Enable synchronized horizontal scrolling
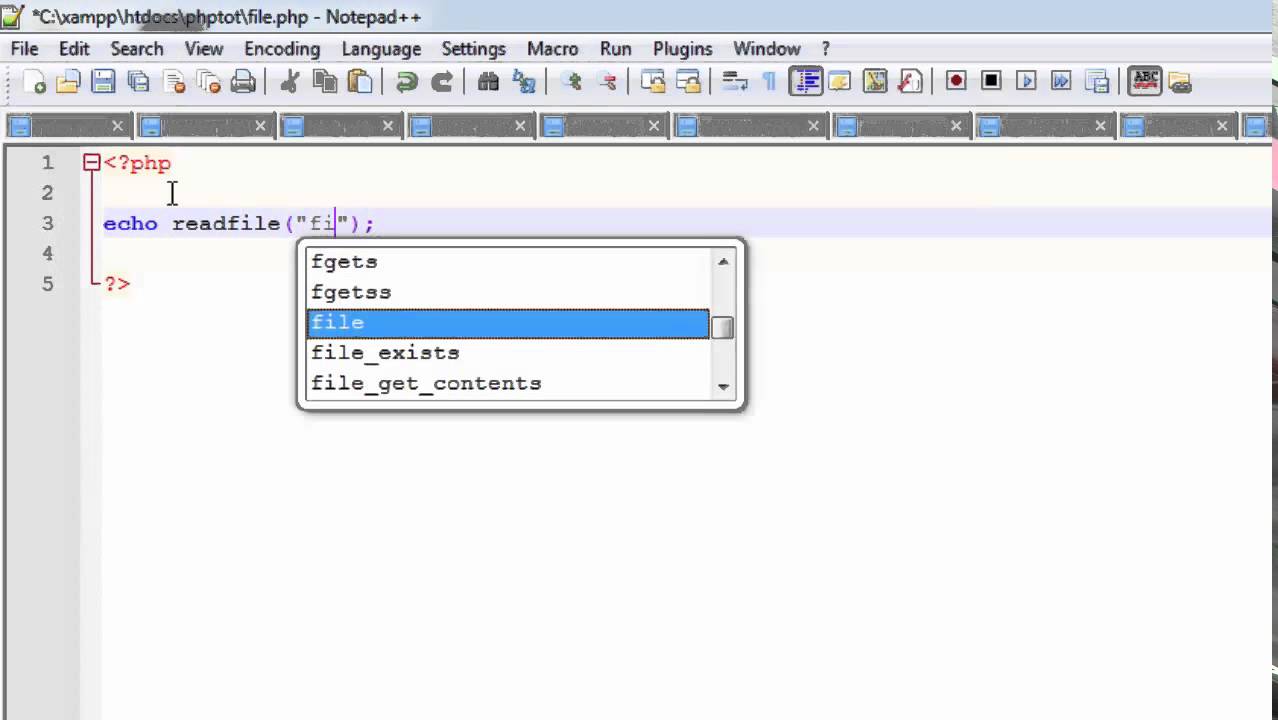Image resolution: width=1278 pixels, height=720 pixels. tap(688, 82)
